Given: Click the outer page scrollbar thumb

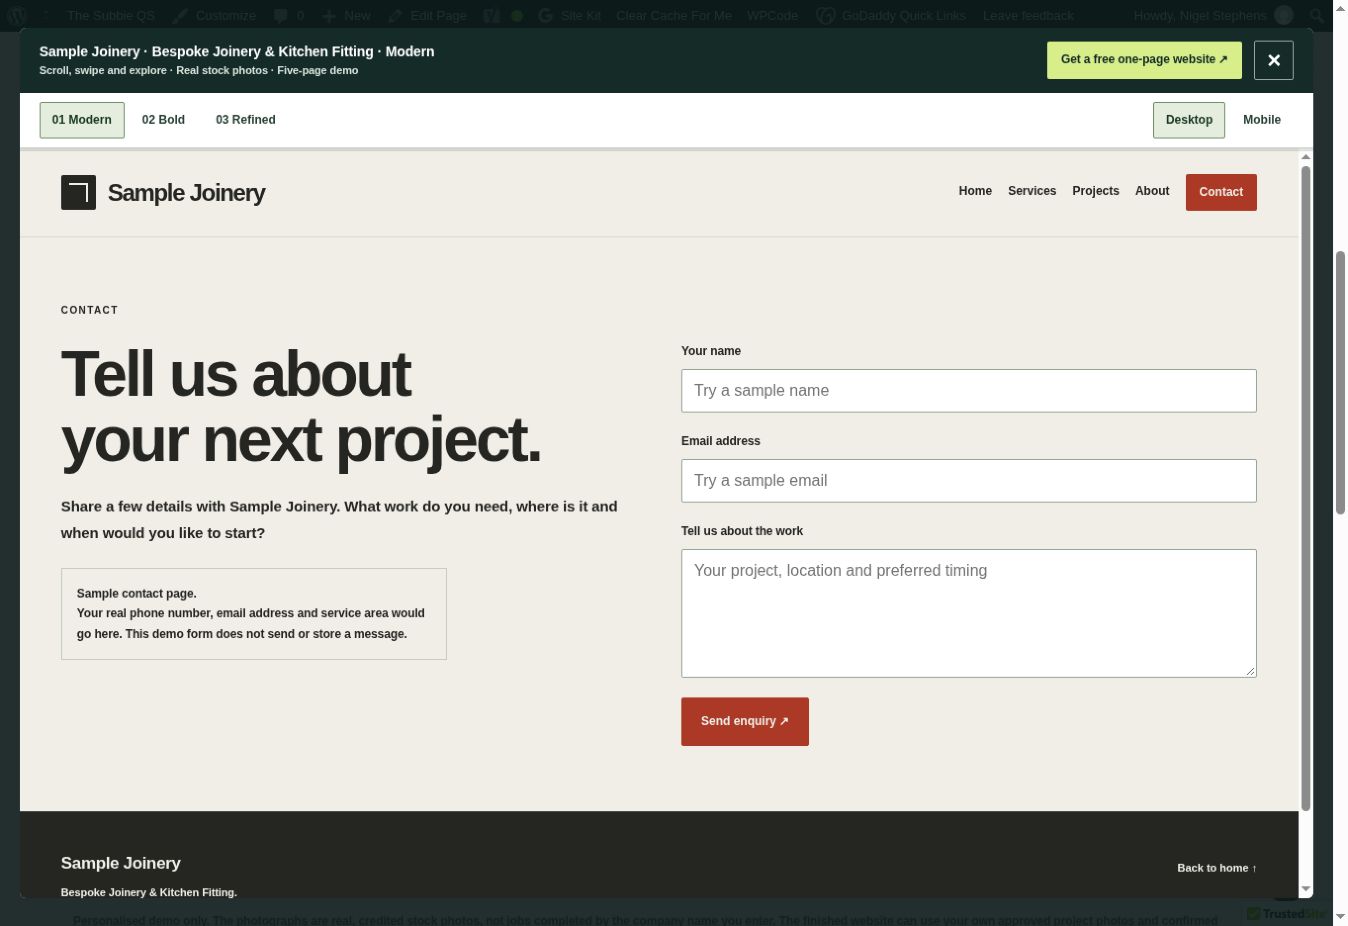Looking at the screenshot, I should pyautogui.click(x=1341, y=383).
